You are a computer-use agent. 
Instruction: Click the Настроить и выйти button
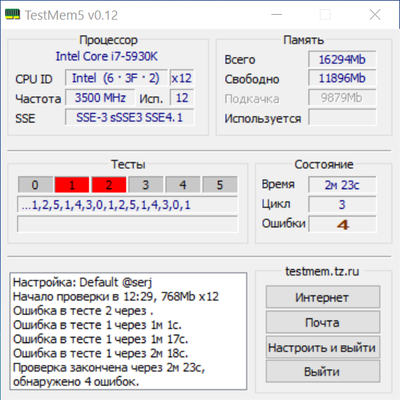pos(323,347)
